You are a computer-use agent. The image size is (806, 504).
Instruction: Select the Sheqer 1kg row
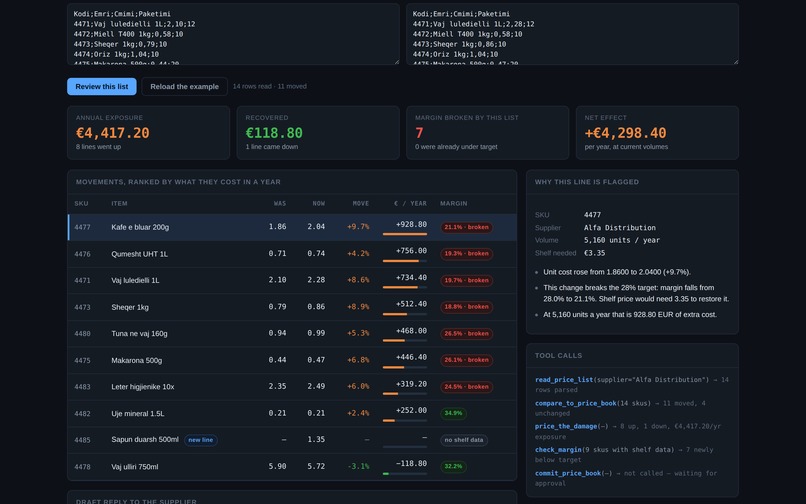pyautogui.click(x=292, y=307)
